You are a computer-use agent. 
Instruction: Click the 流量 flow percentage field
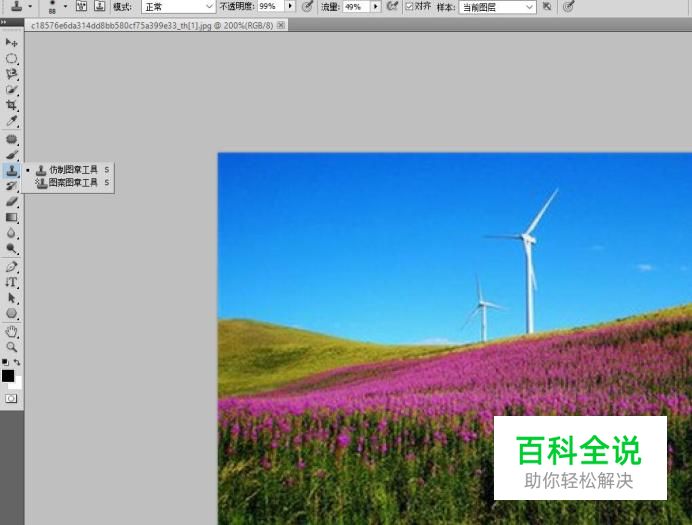[355, 6]
